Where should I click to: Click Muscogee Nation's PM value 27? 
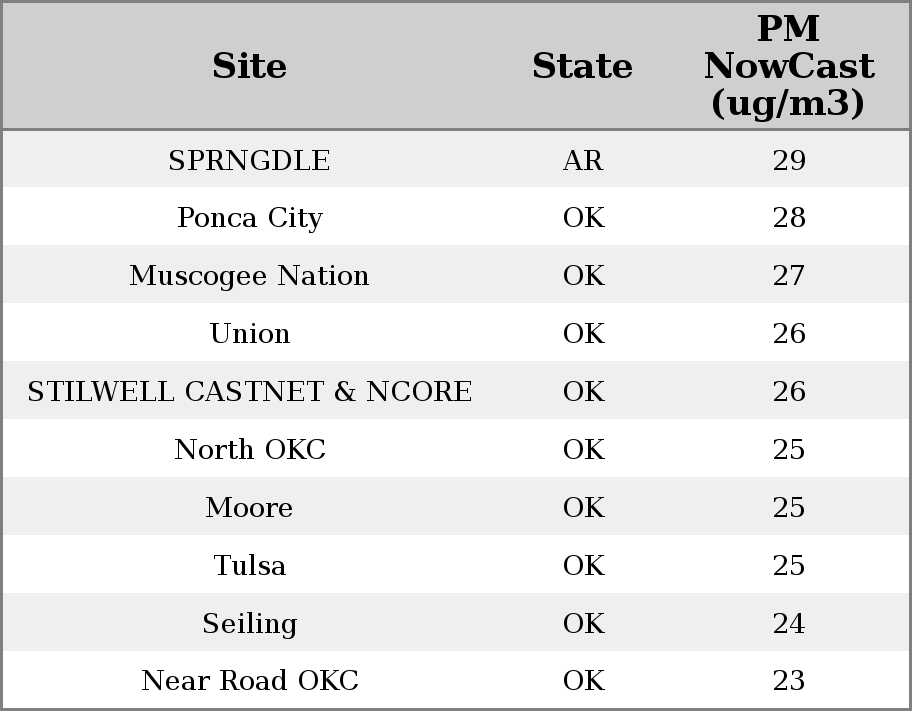[789, 276]
